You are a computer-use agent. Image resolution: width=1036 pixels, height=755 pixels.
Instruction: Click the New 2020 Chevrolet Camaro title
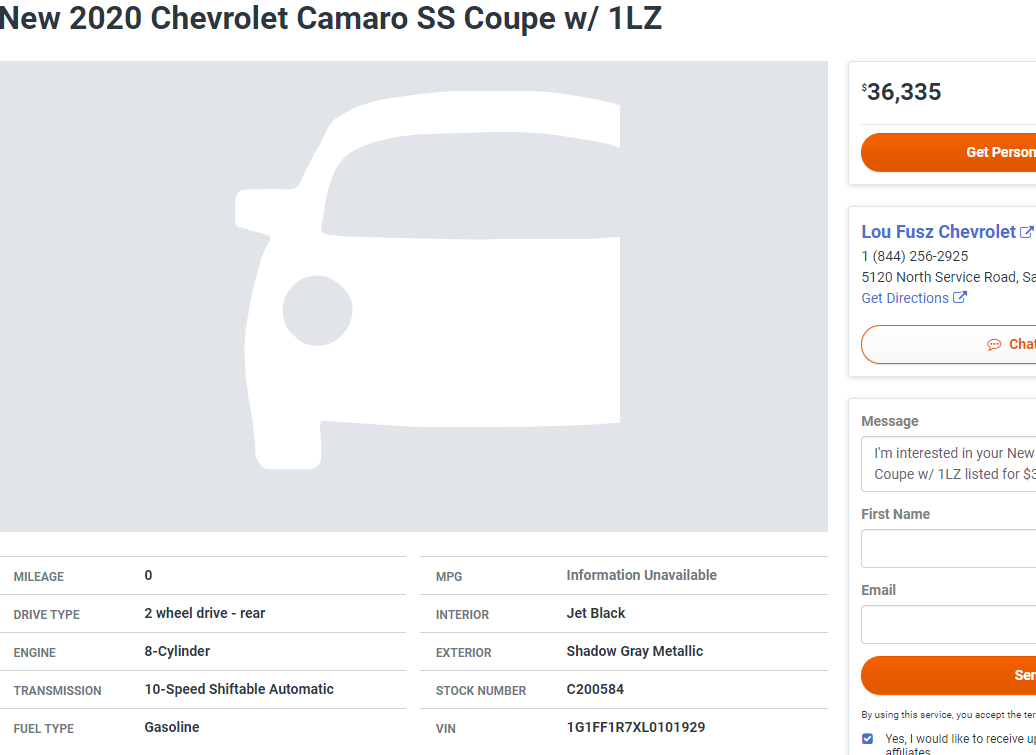330,18
